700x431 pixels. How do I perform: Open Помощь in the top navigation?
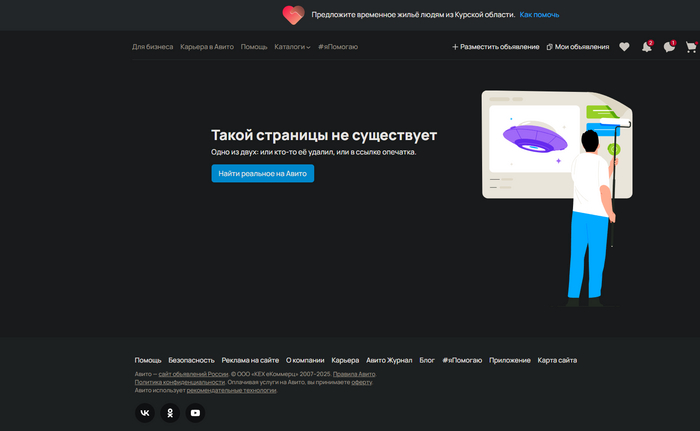click(x=254, y=47)
